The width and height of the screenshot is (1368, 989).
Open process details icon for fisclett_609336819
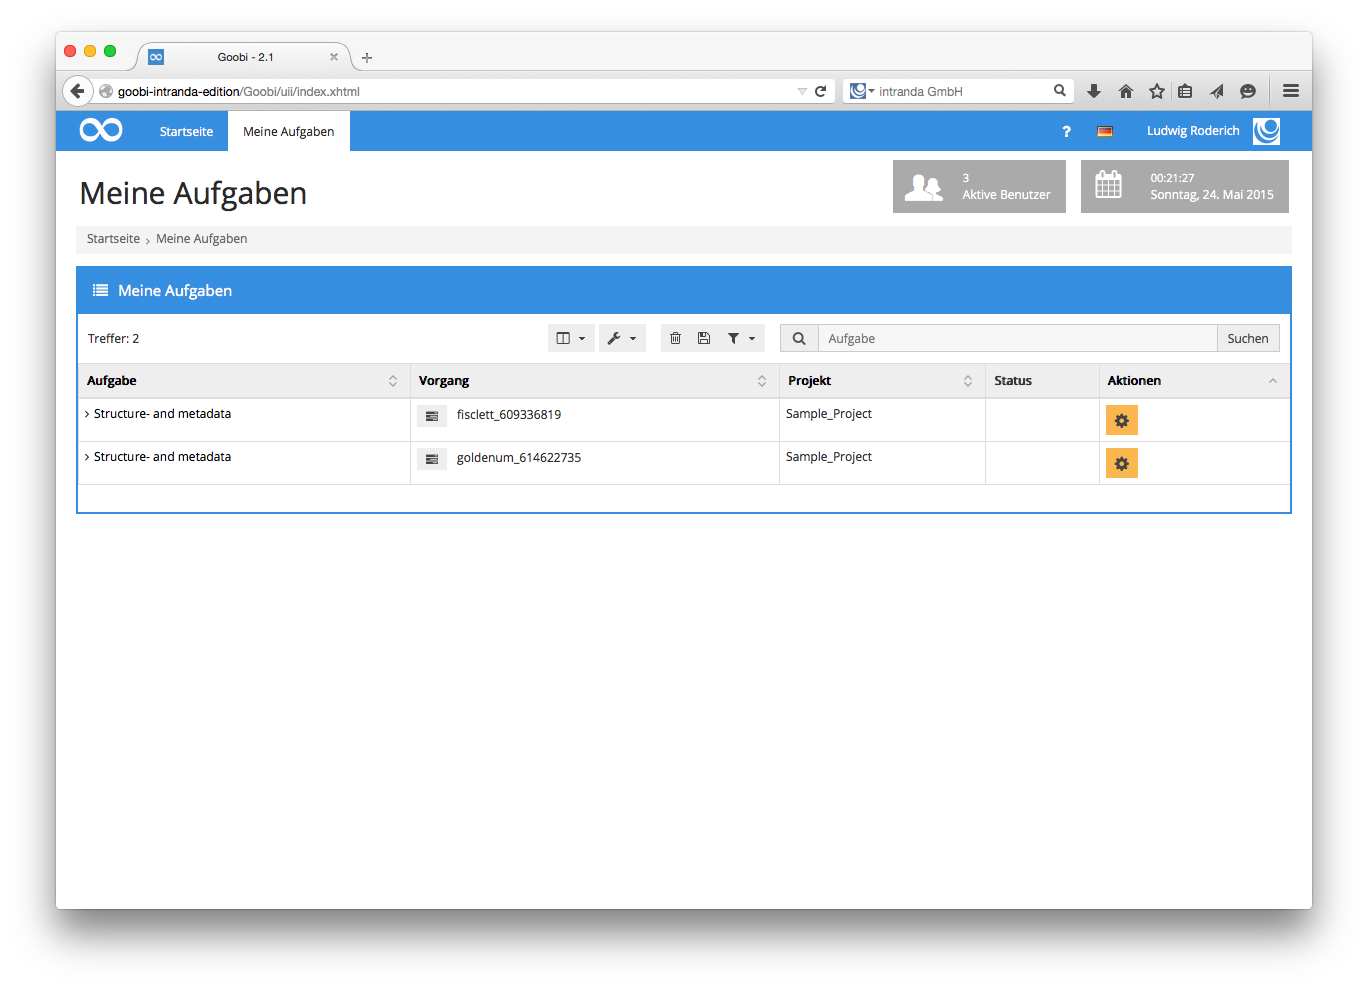coord(432,416)
